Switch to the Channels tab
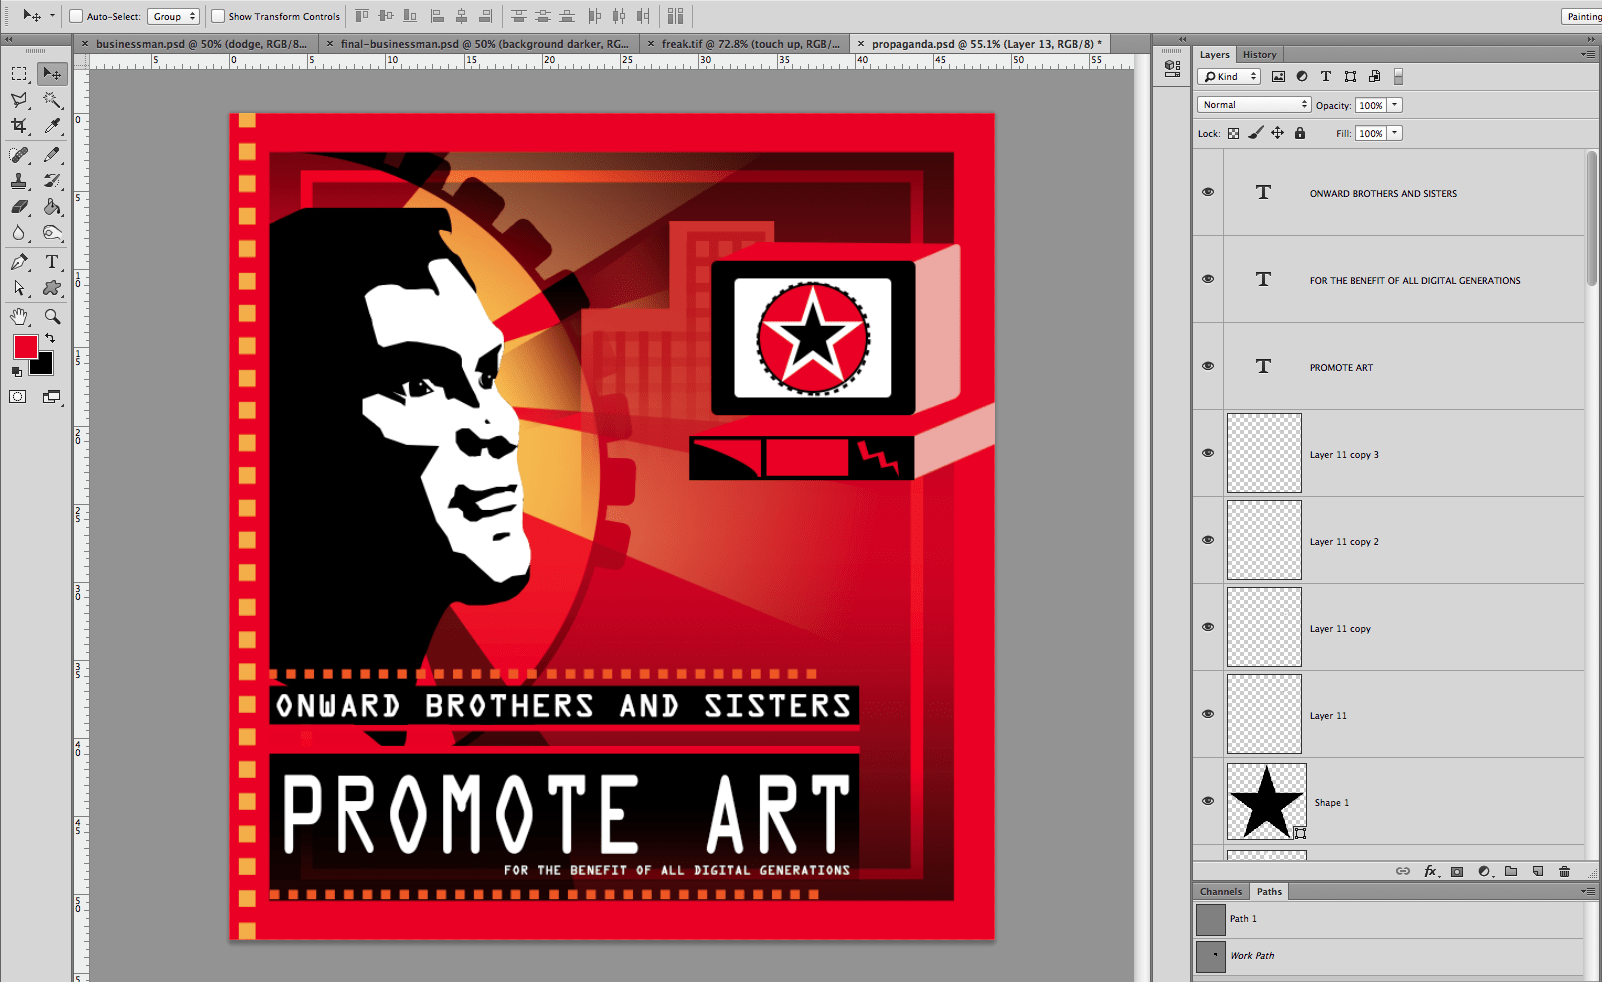 pyautogui.click(x=1221, y=892)
